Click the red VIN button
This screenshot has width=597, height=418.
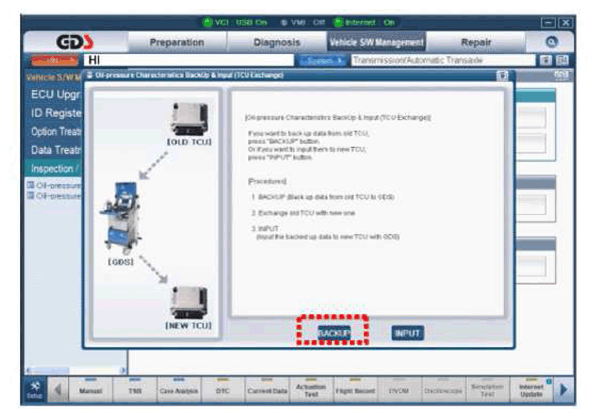point(54,61)
